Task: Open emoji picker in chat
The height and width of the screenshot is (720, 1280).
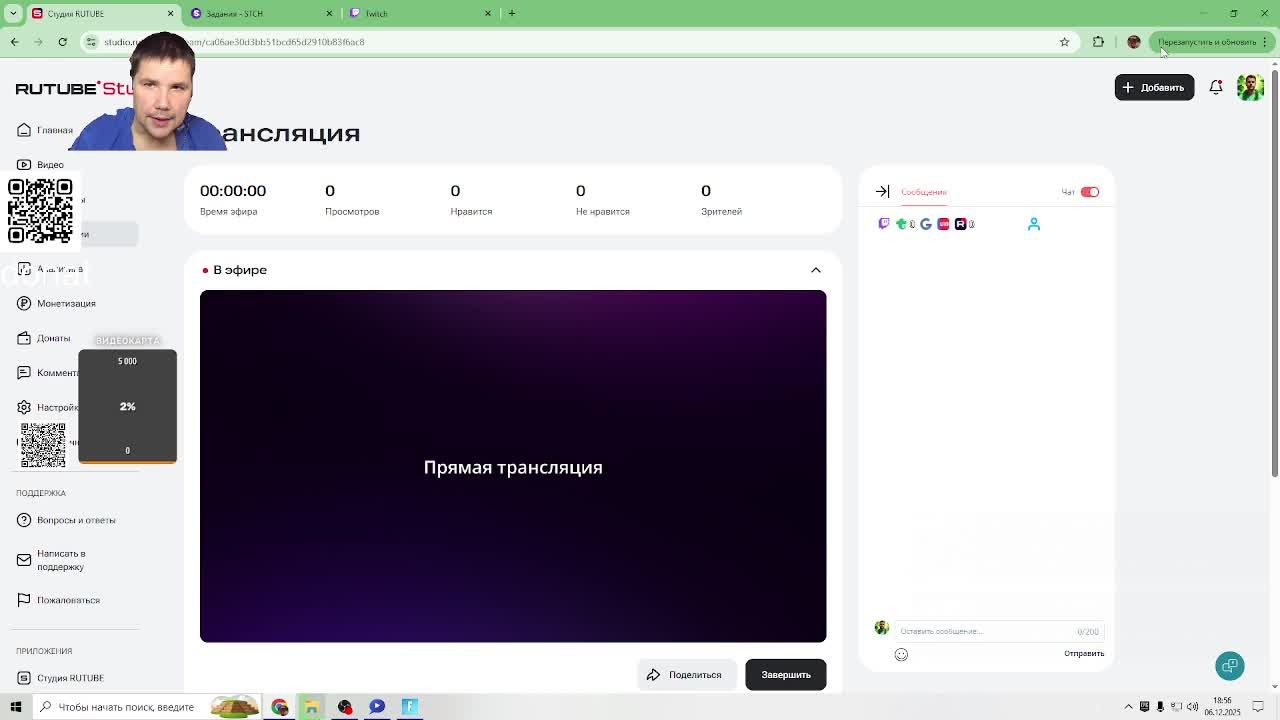Action: click(901, 654)
